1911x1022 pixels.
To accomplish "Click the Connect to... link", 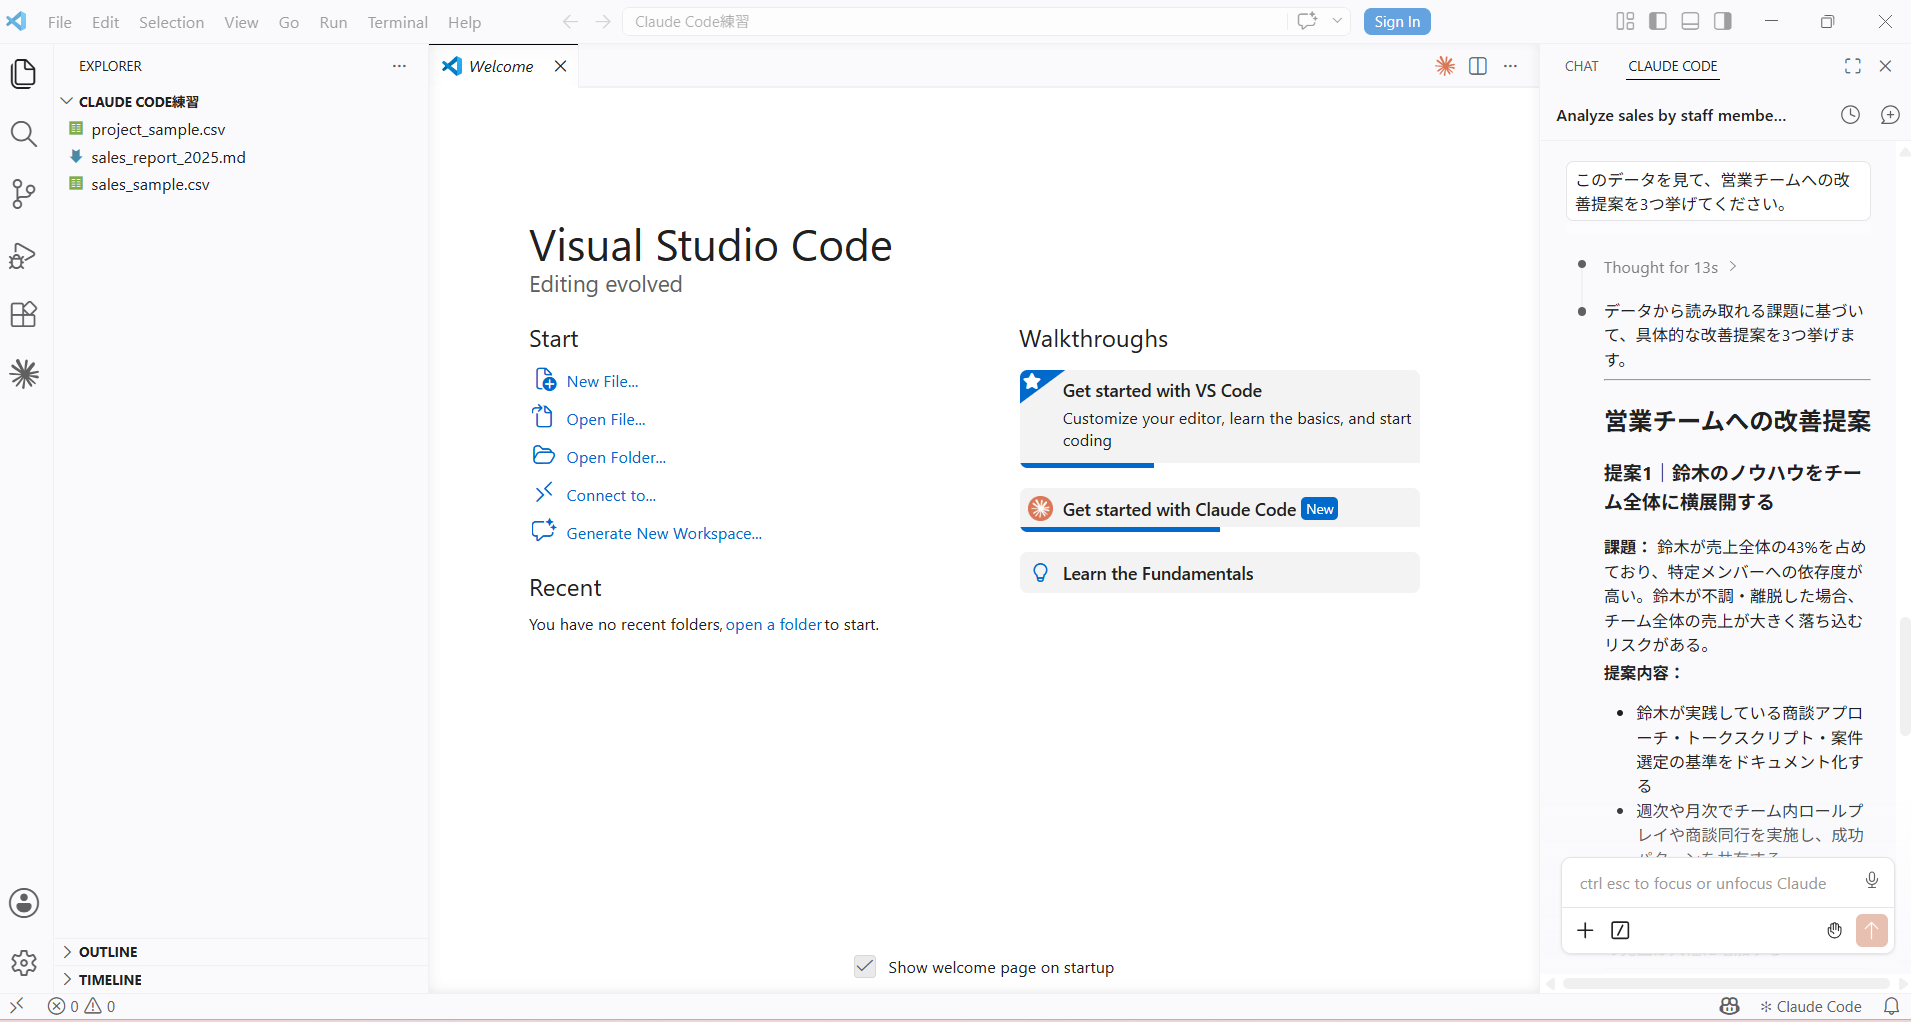I will click(611, 495).
